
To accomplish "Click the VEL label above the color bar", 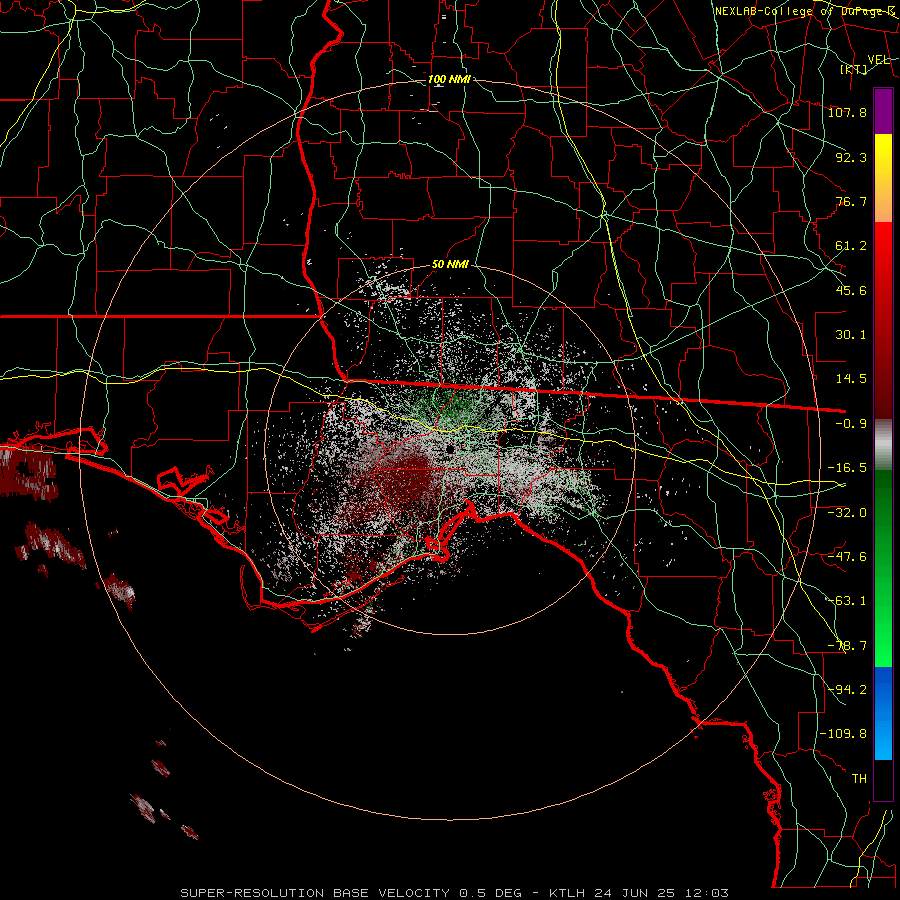I will [x=878, y=59].
